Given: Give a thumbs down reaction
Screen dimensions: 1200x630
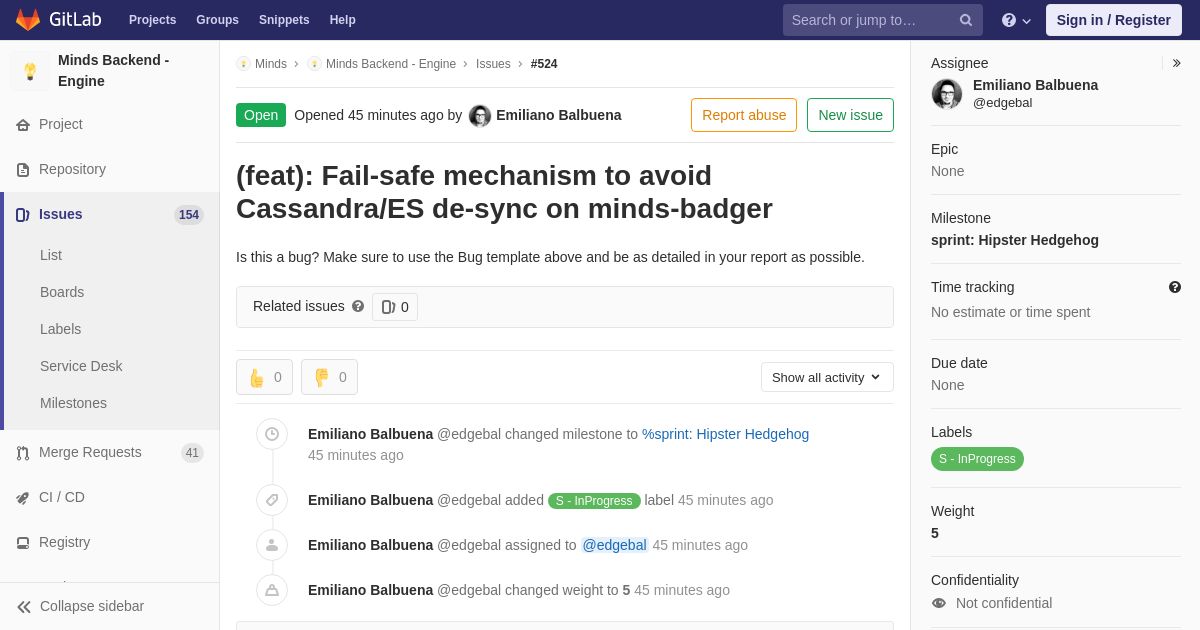Looking at the screenshot, I should point(329,377).
